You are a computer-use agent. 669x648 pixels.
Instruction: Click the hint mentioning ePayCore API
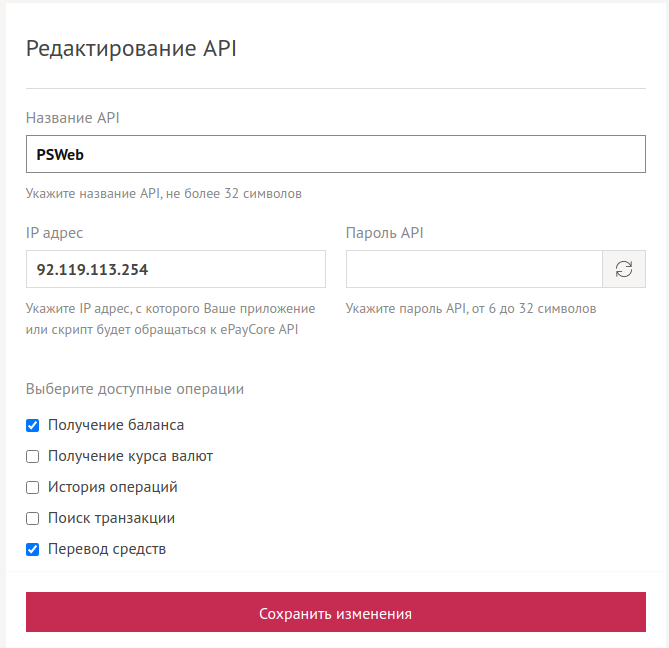point(170,319)
